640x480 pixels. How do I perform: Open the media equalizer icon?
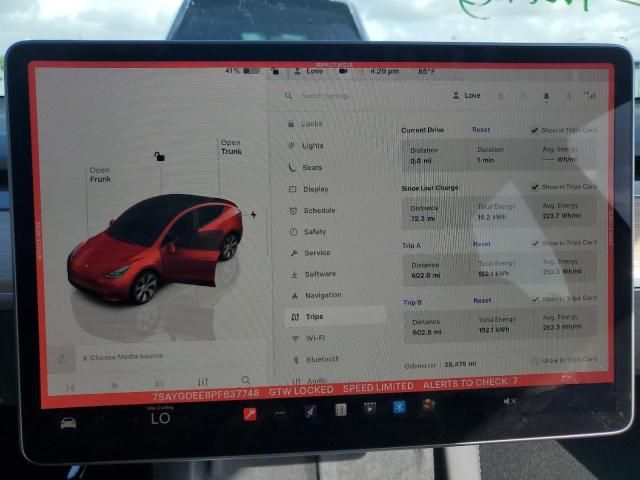click(x=203, y=382)
